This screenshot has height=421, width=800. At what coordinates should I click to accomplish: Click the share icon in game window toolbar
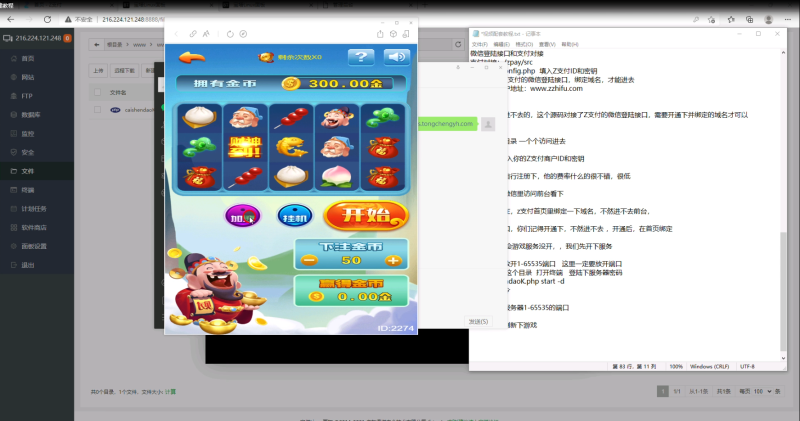click(380, 34)
